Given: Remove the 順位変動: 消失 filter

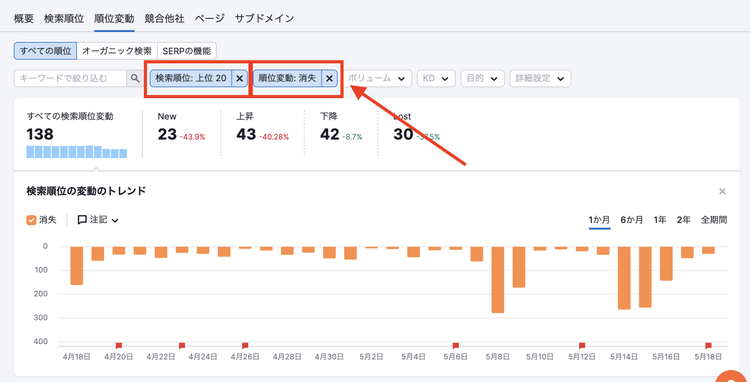Looking at the screenshot, I should [329, 78].
